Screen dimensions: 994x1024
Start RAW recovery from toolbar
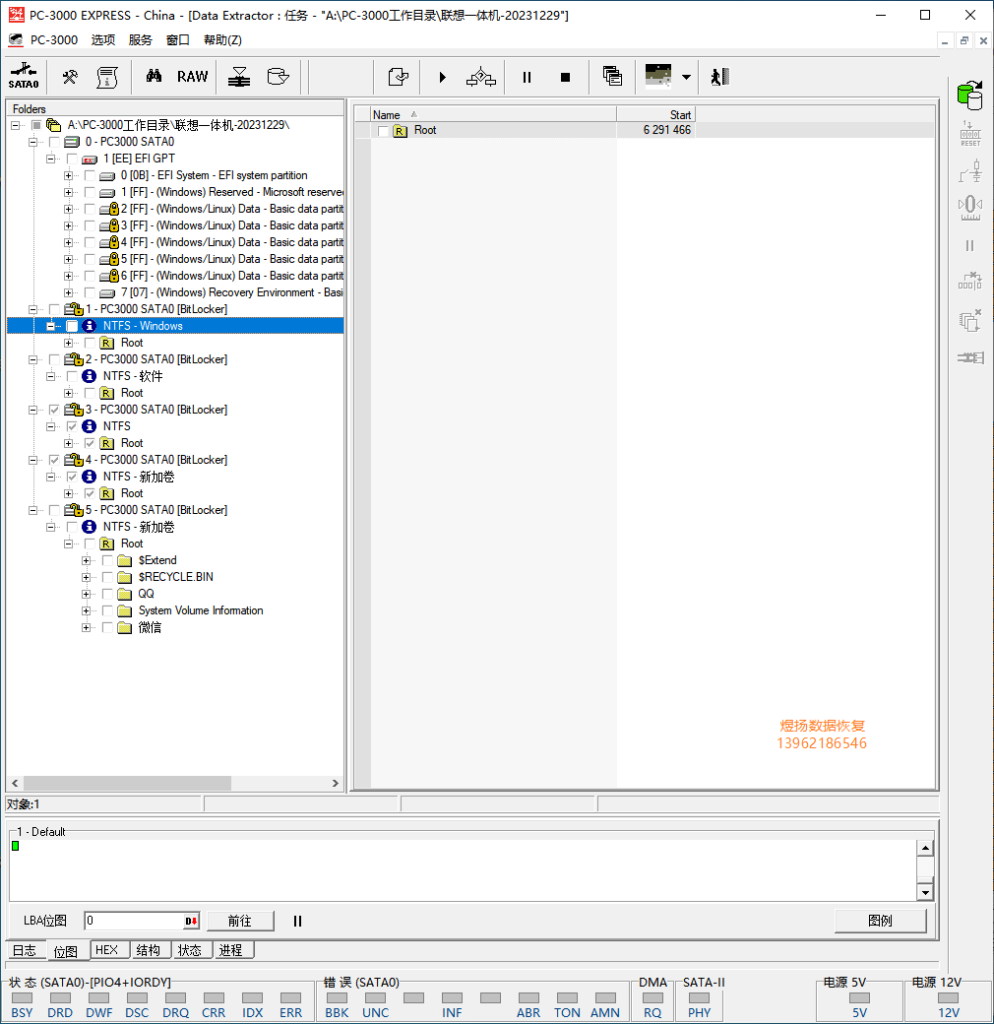click(193, 77)
